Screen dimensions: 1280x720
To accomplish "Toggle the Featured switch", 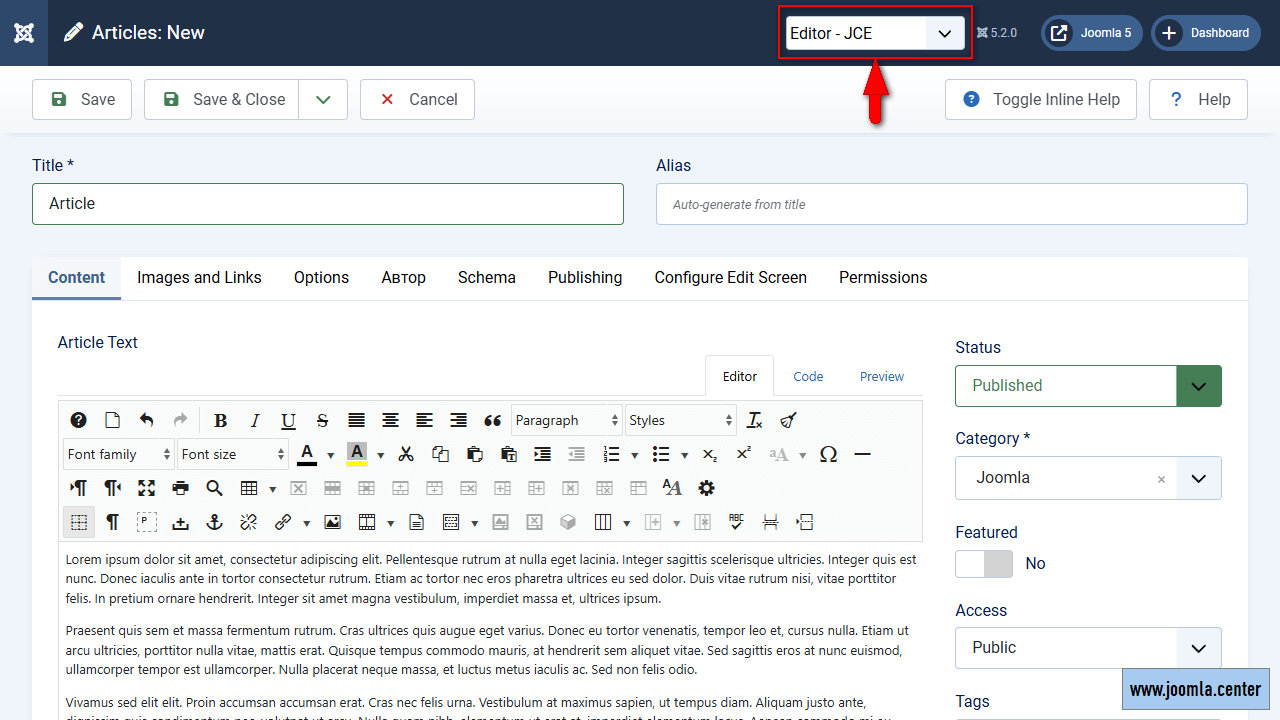I will pos(984,564).
